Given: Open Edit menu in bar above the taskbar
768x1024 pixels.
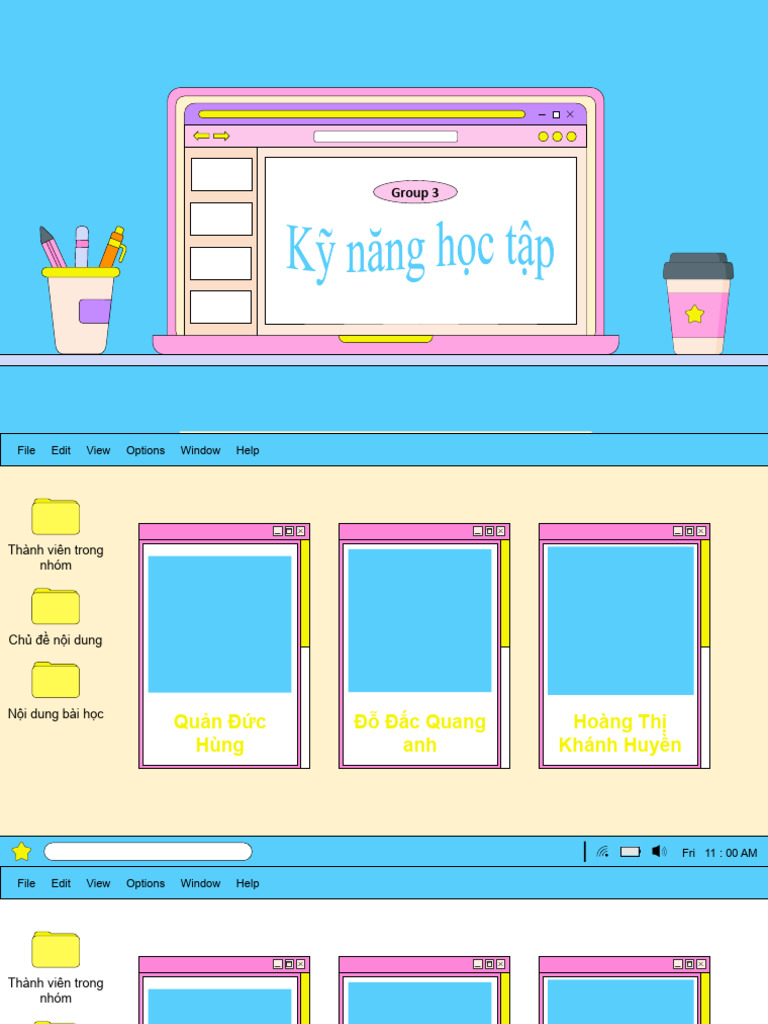Looking at the screenshot, I should point(61,451).
